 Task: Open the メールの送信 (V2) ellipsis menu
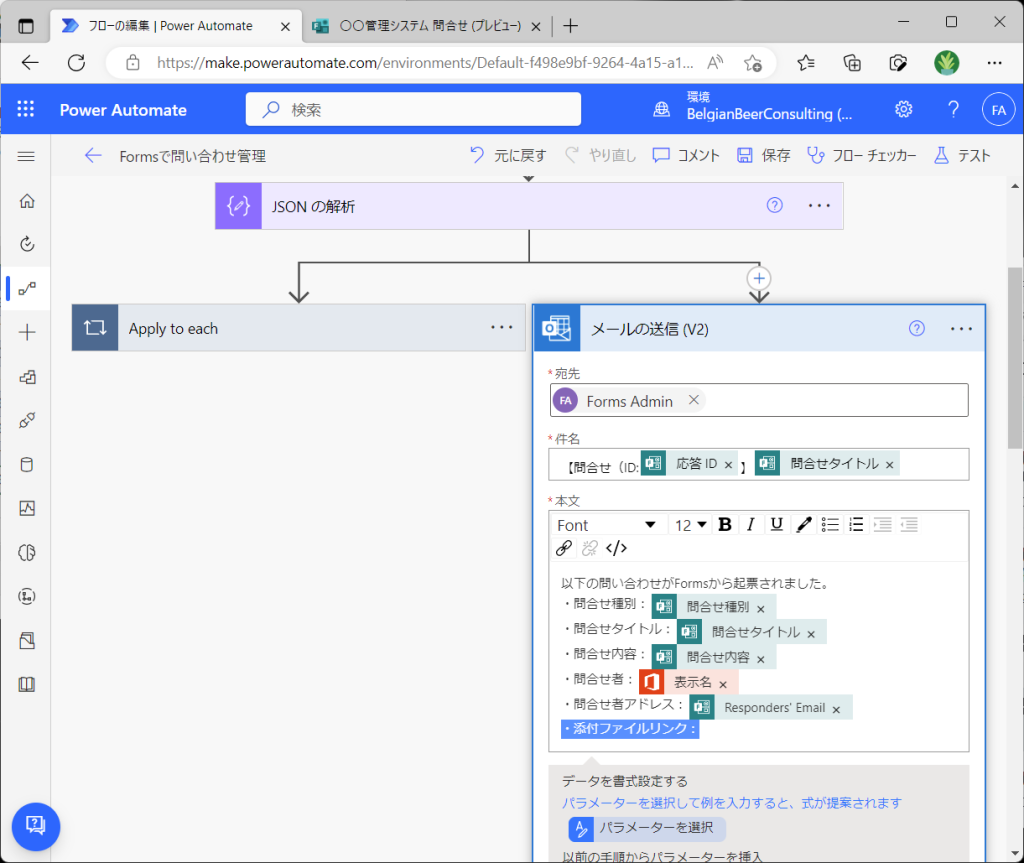click(961, 329)
